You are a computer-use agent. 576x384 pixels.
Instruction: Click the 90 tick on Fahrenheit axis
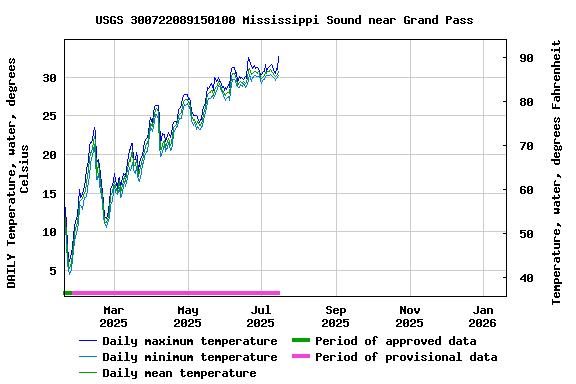click(x=526, y=58)
